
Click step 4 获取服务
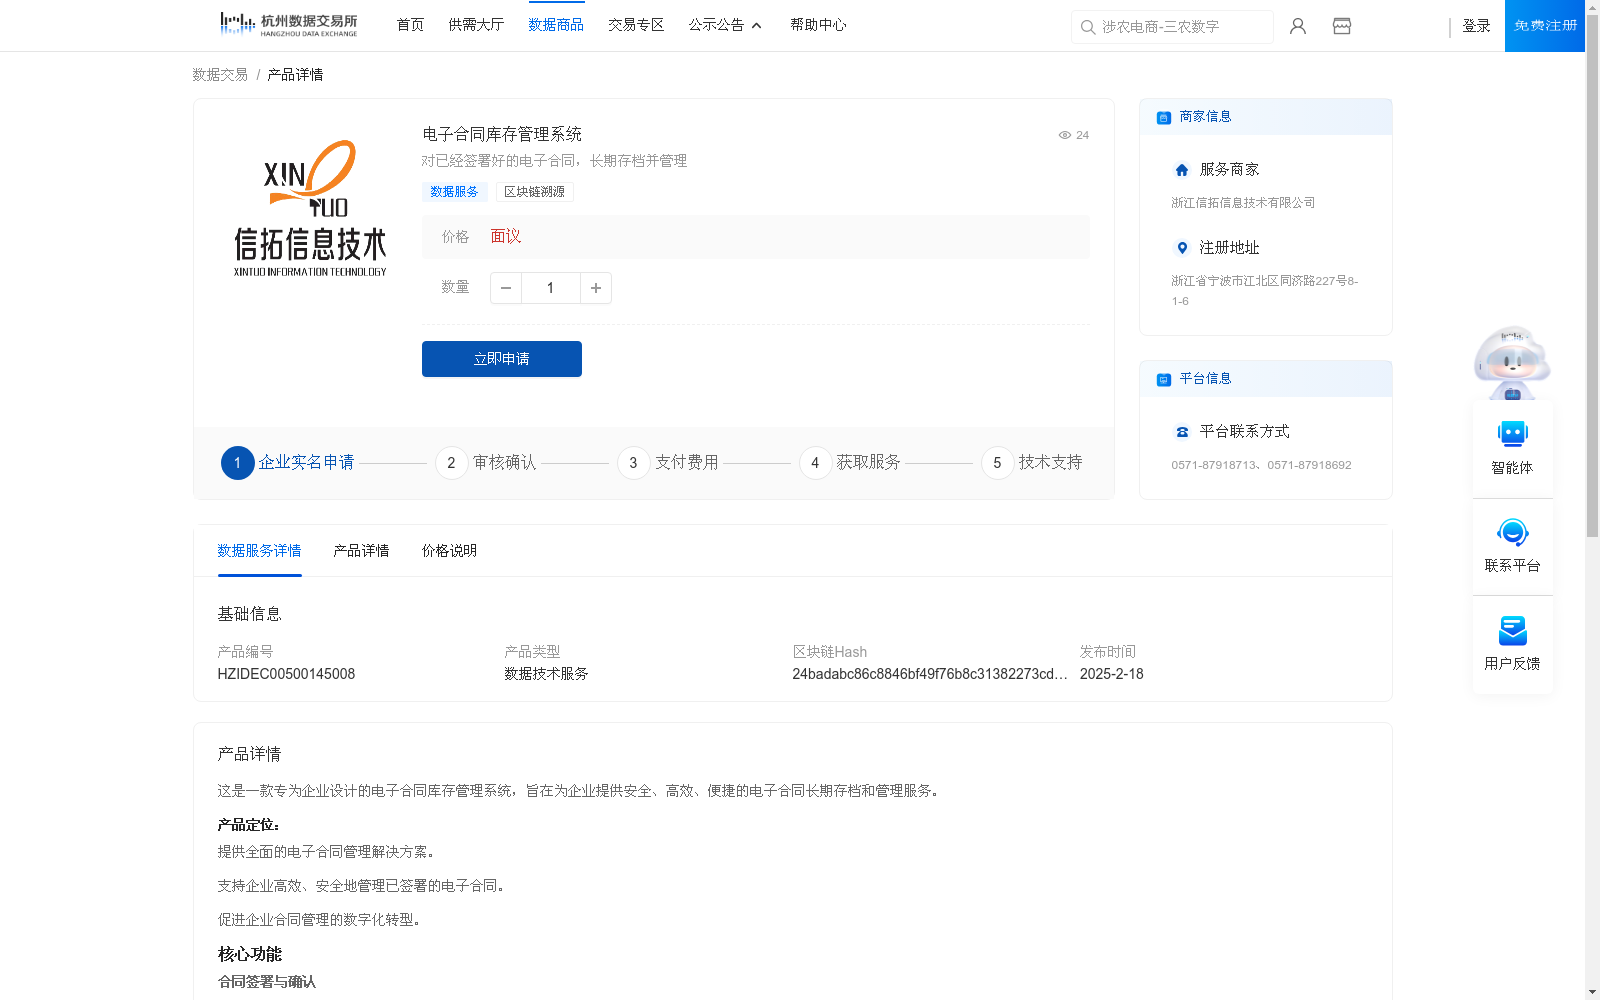click(x=850, y=463)
